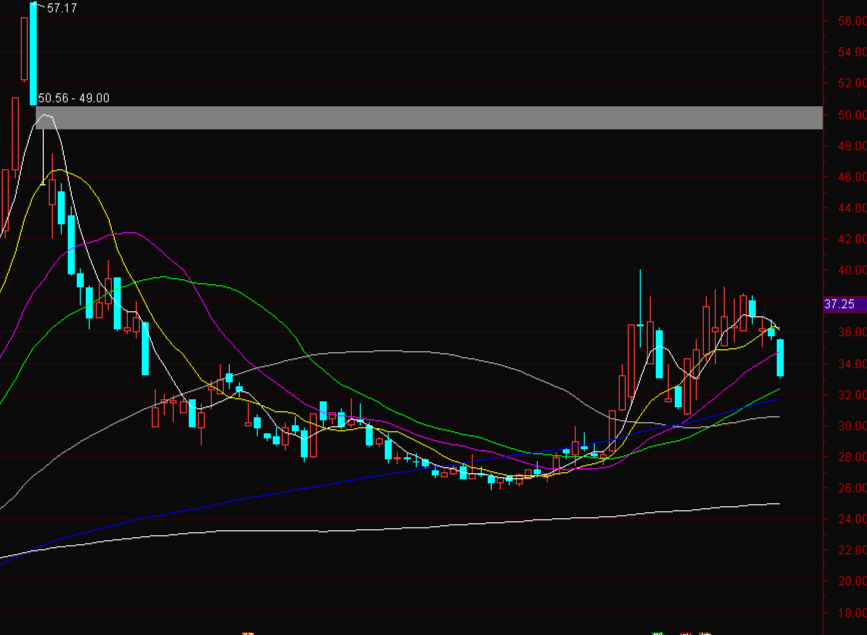Click the 32.00 price axis label
867x635 pixels.
(852, 395)
